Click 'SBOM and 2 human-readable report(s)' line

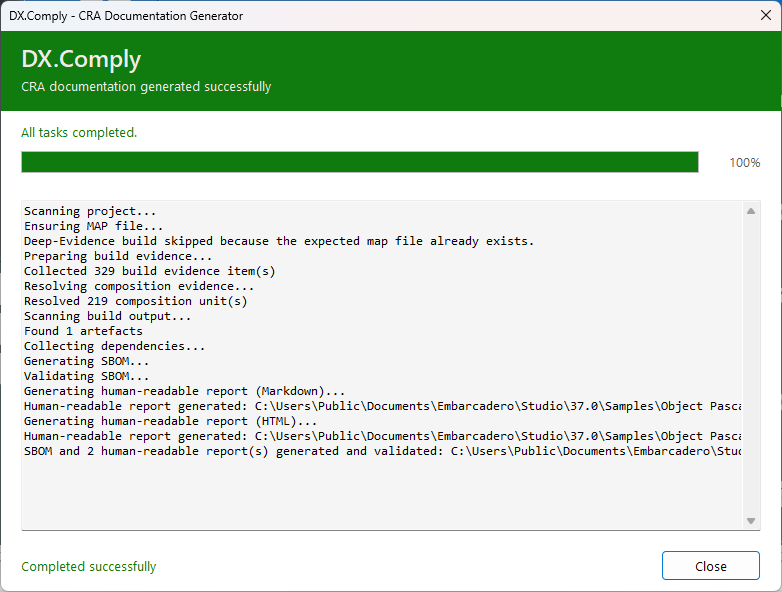[383, 451]
